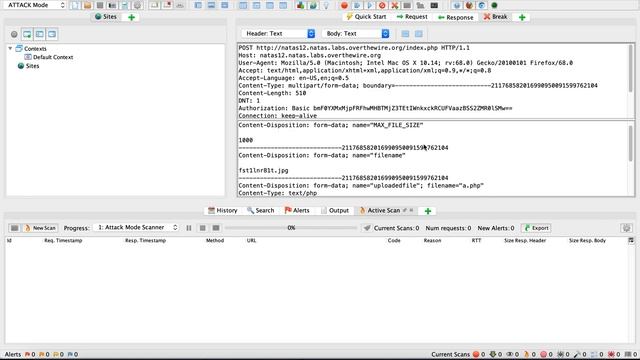The height and width of the screenshot is (360, 640).
Task: Click the red Set Break on all requests icon
Action: click(x=344, y=5)
